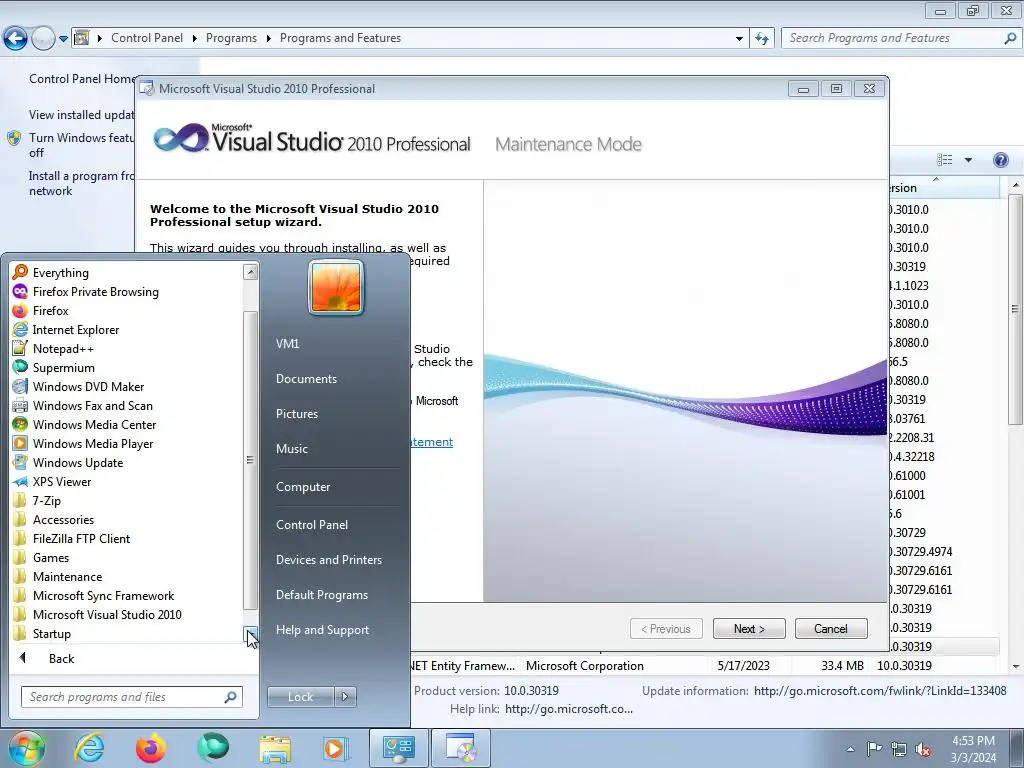The image size is (1024, 768).
Task: Open recent pages dropdown in Control Panel
Action: tap(63, 39)
